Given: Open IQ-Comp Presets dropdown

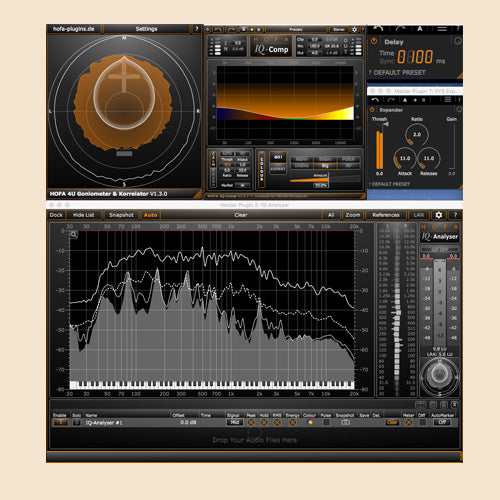Looking at the screenshot, I should (296, 30).
